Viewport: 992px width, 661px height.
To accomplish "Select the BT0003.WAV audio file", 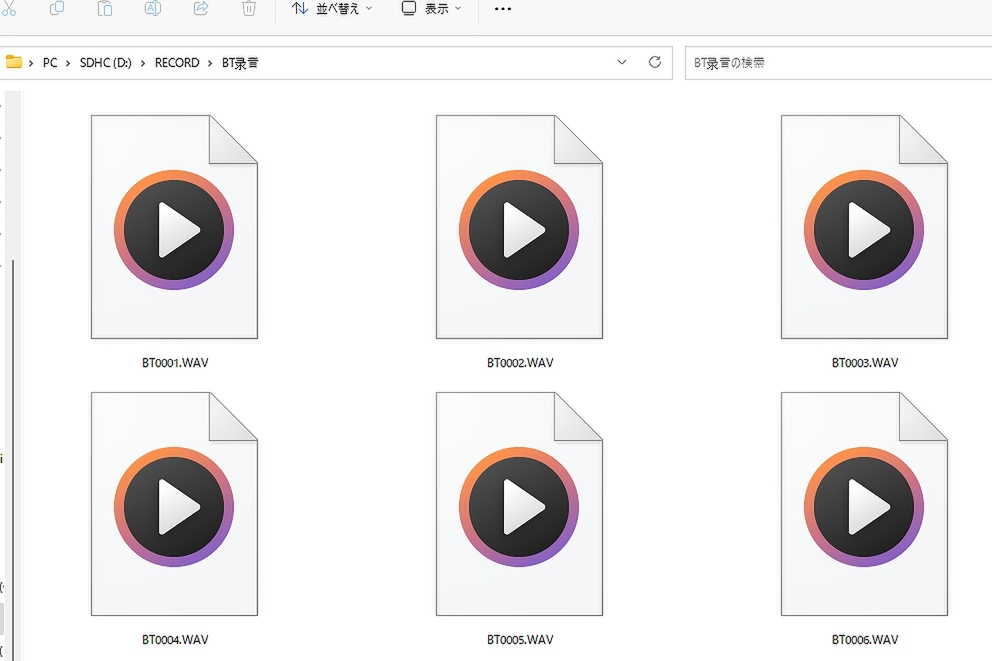I will [864, 242].
